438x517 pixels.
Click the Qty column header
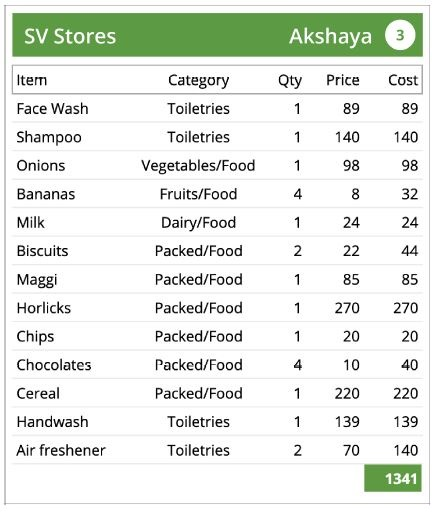point(290,80)
